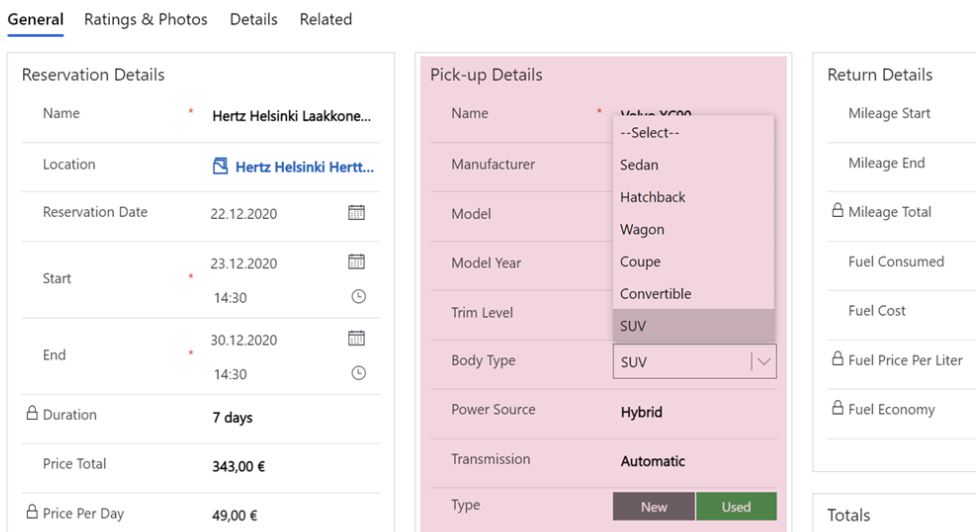976x532 pixels.
Task: Click the Reservation Details section heading
Action: (93, 75)
